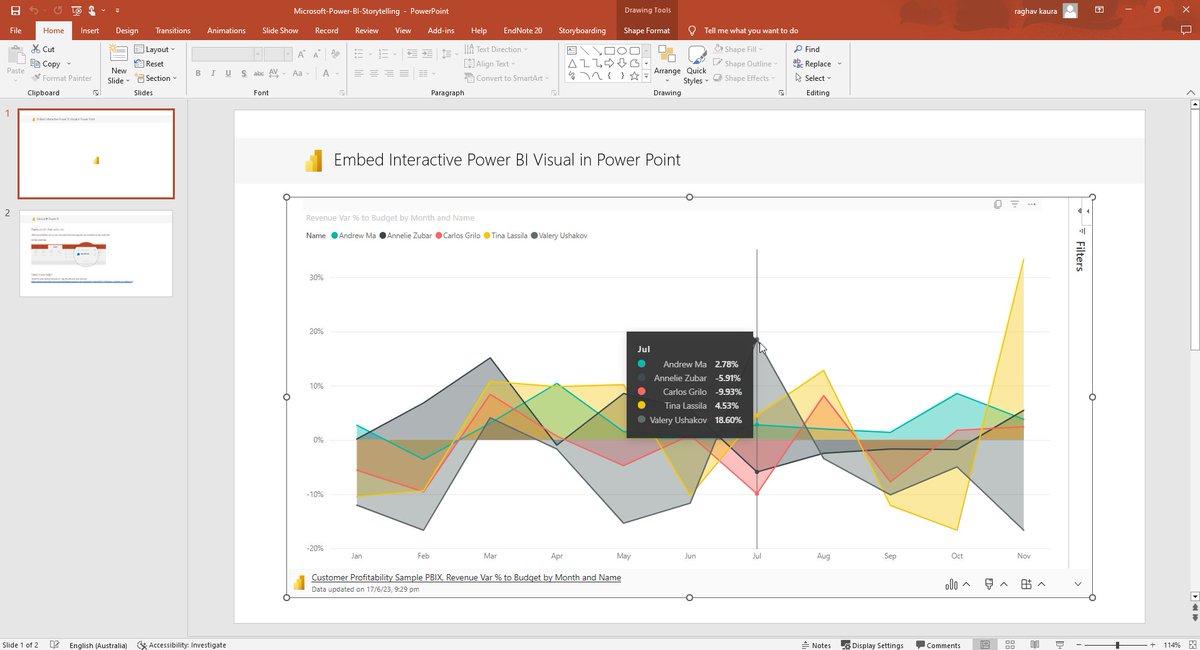
Task: Expand the Replace dropdown arrow
Action: (x=839, y=64)
